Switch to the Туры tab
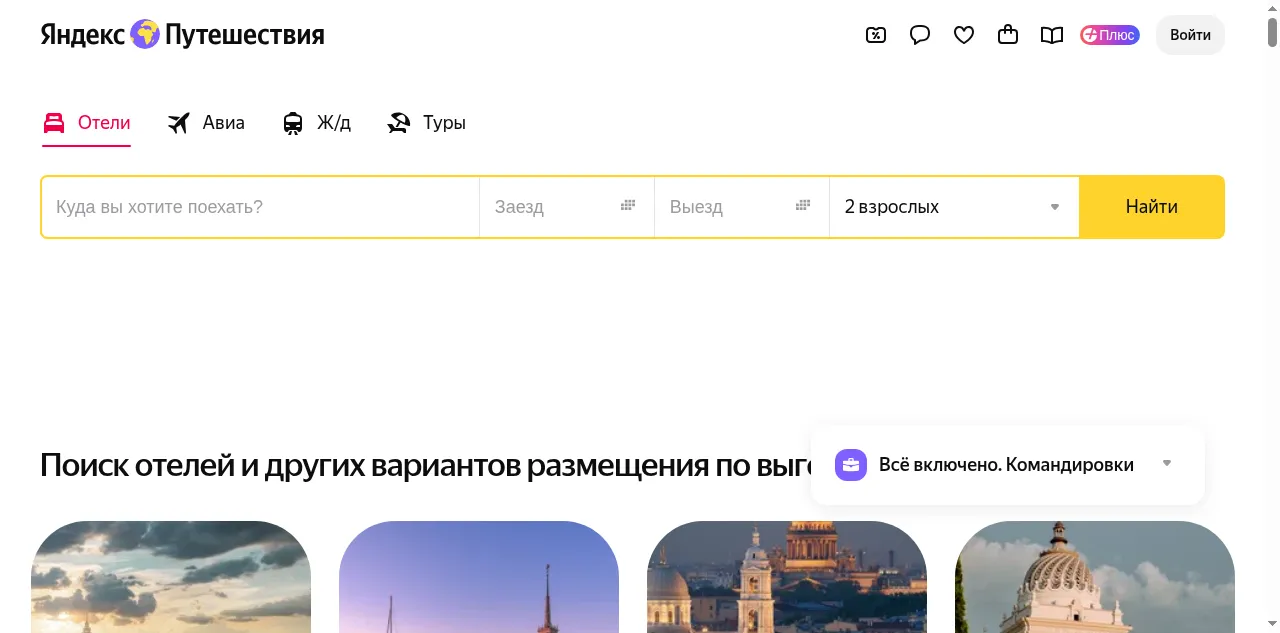The image size is (1280, 633). tap(426, 123)
